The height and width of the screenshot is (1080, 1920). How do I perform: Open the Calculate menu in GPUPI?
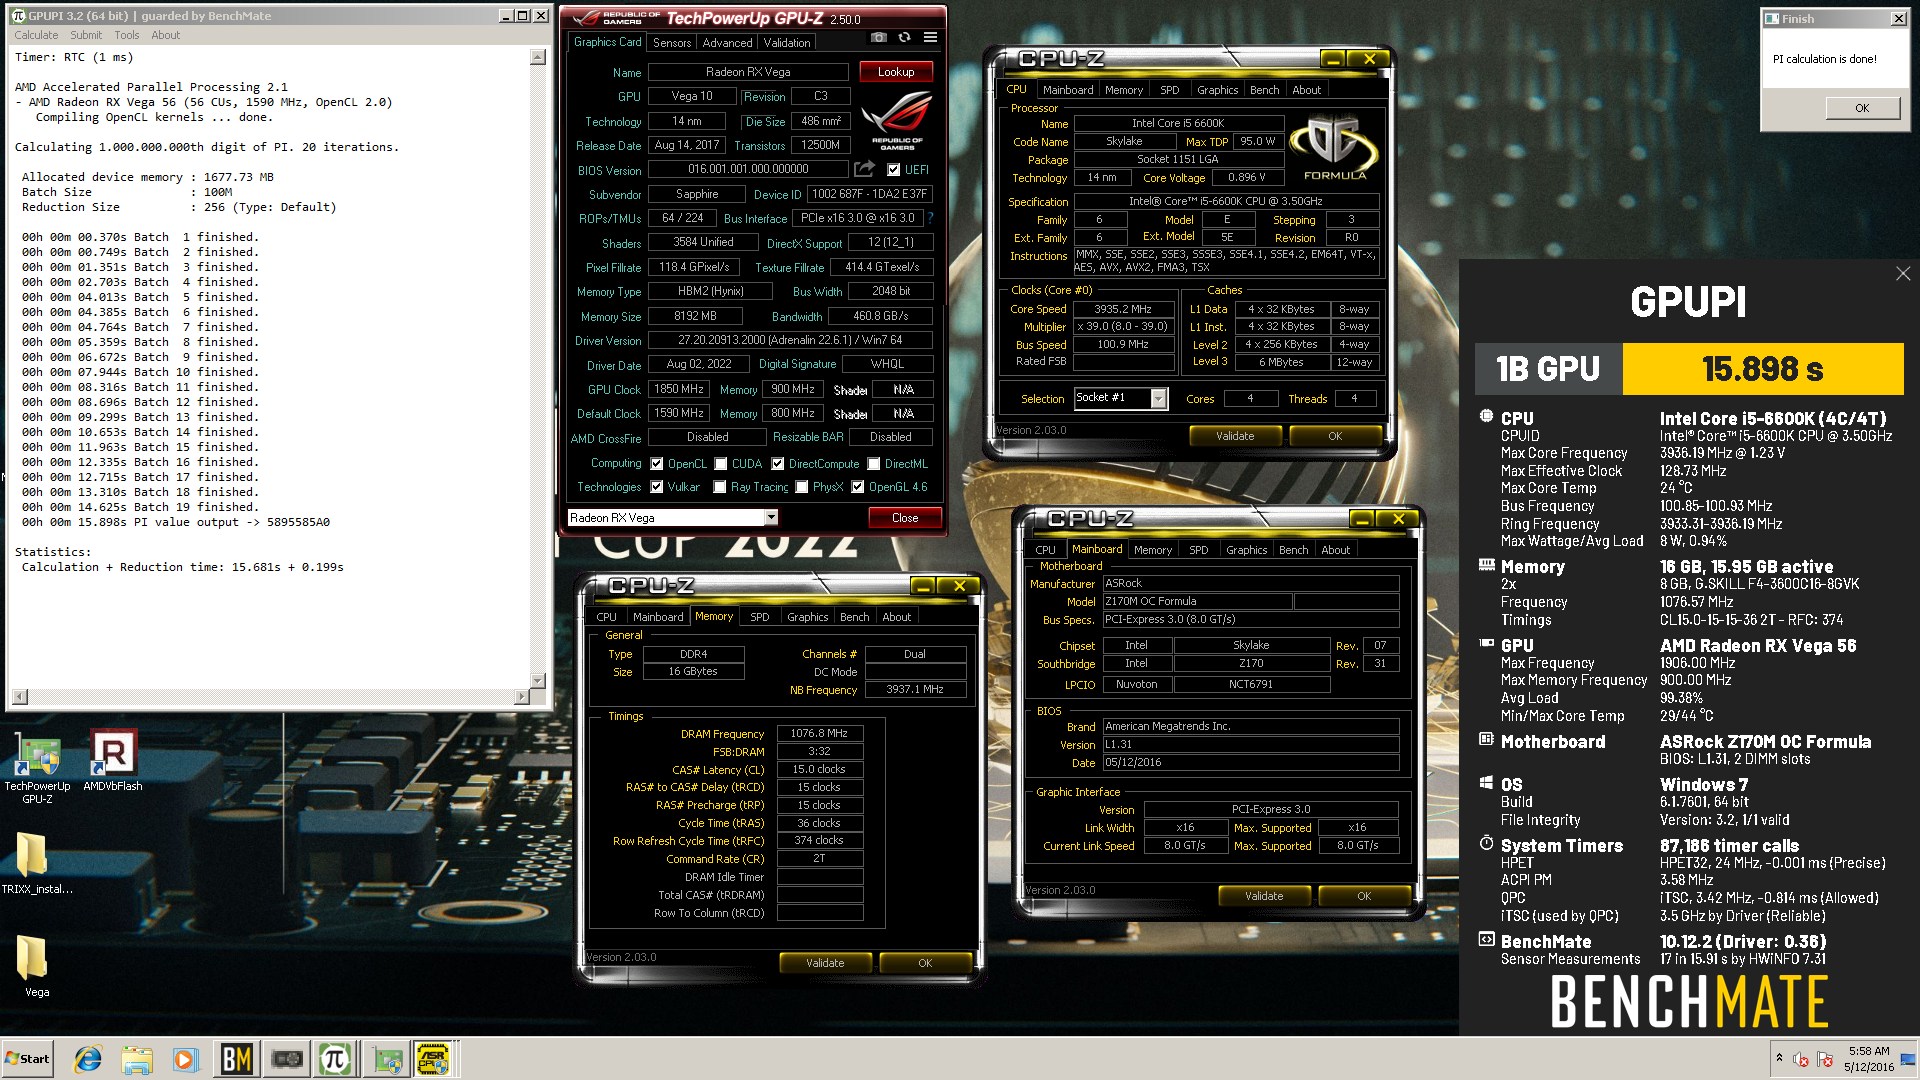point(36,35)
